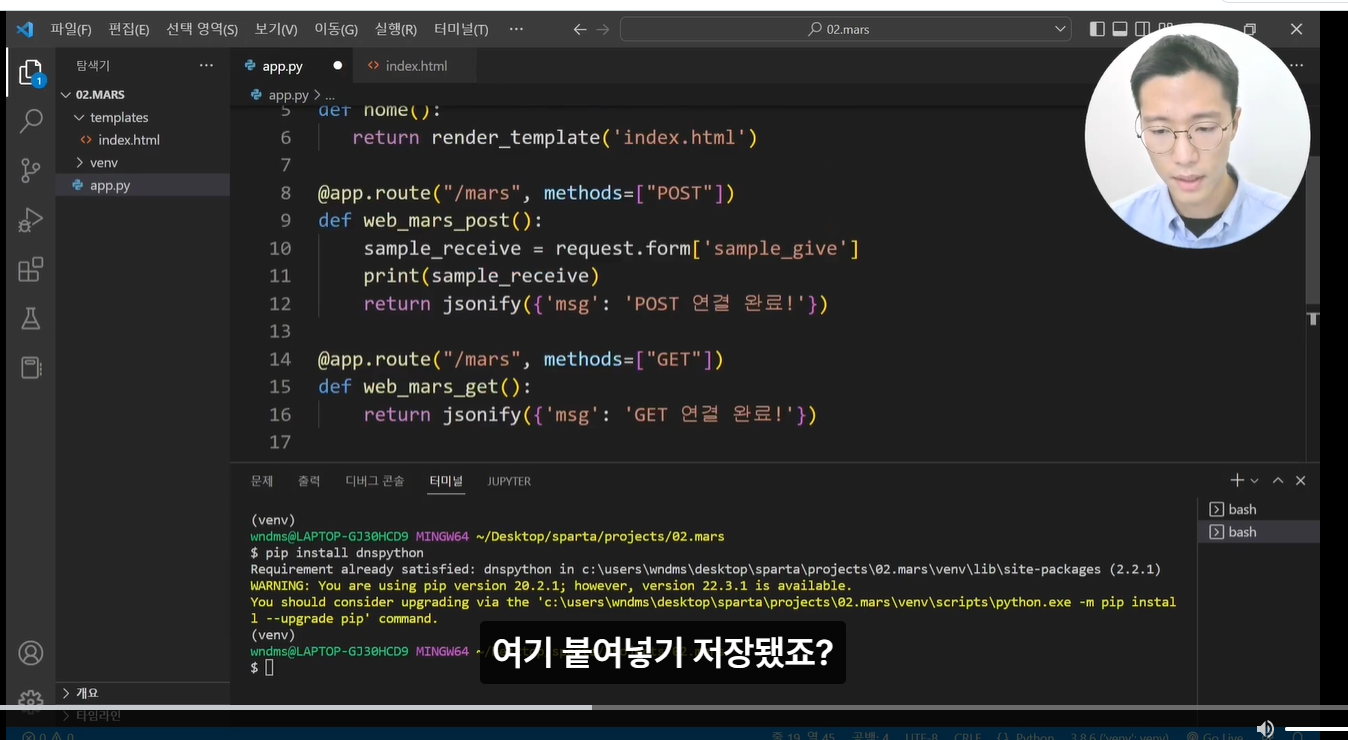Select app.py in the explorer tree
The image size is (1348, 740).
142,185
